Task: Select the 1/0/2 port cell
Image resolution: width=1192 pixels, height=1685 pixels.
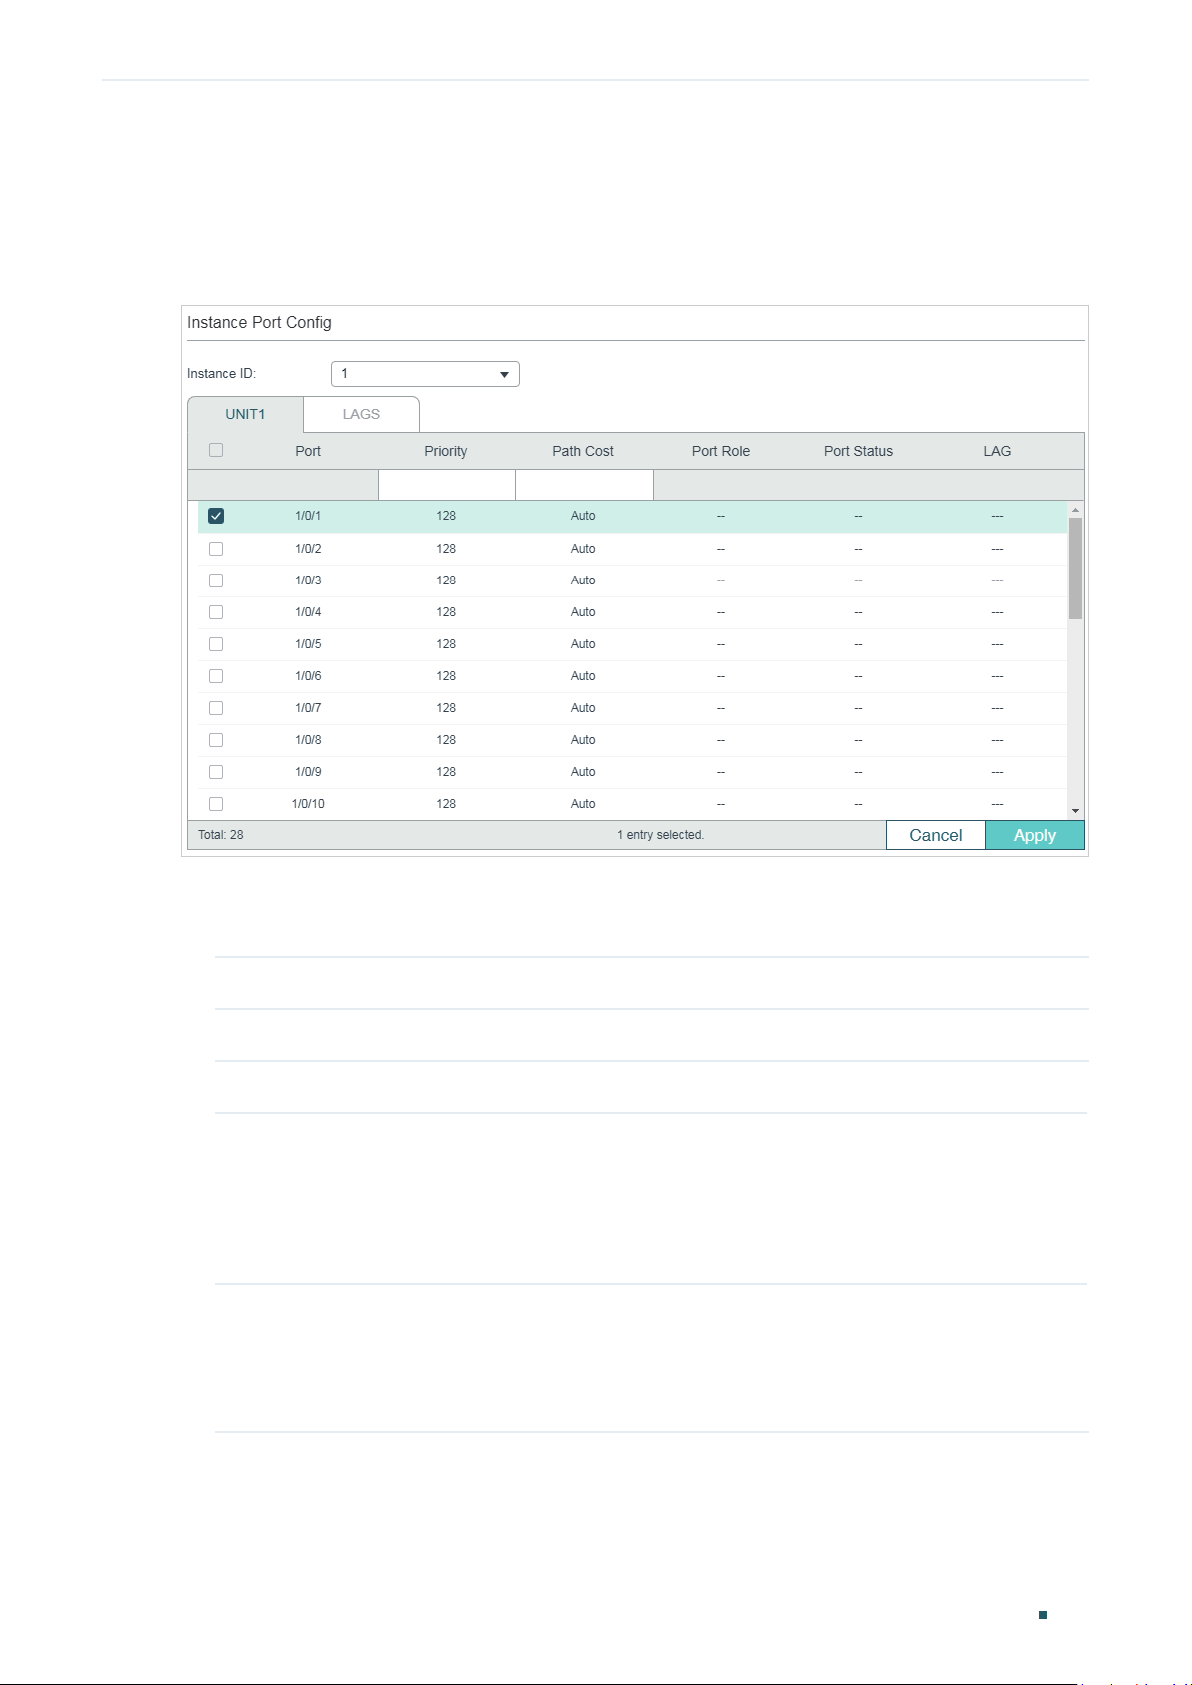Action: coord(308,549)
